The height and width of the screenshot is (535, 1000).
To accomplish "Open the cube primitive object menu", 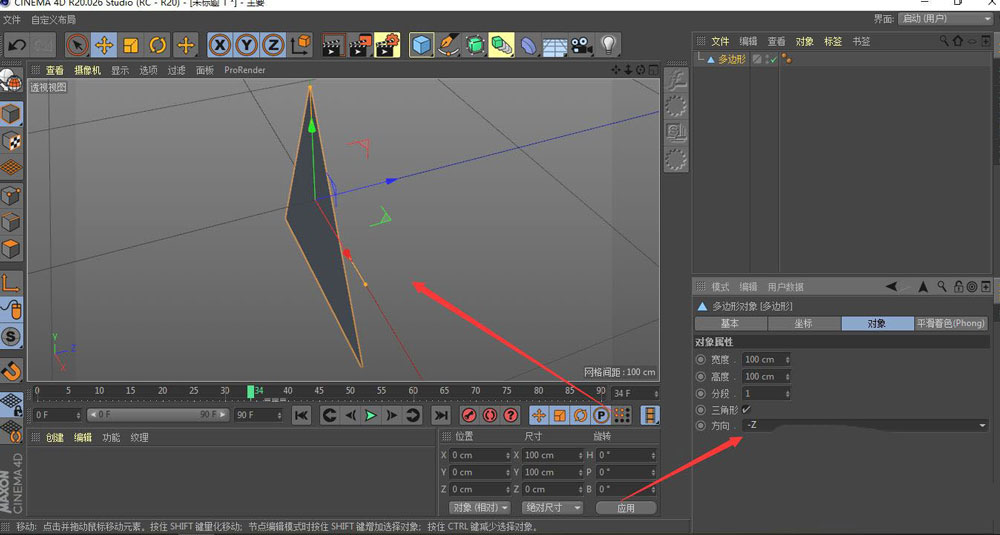I will 421,45.
